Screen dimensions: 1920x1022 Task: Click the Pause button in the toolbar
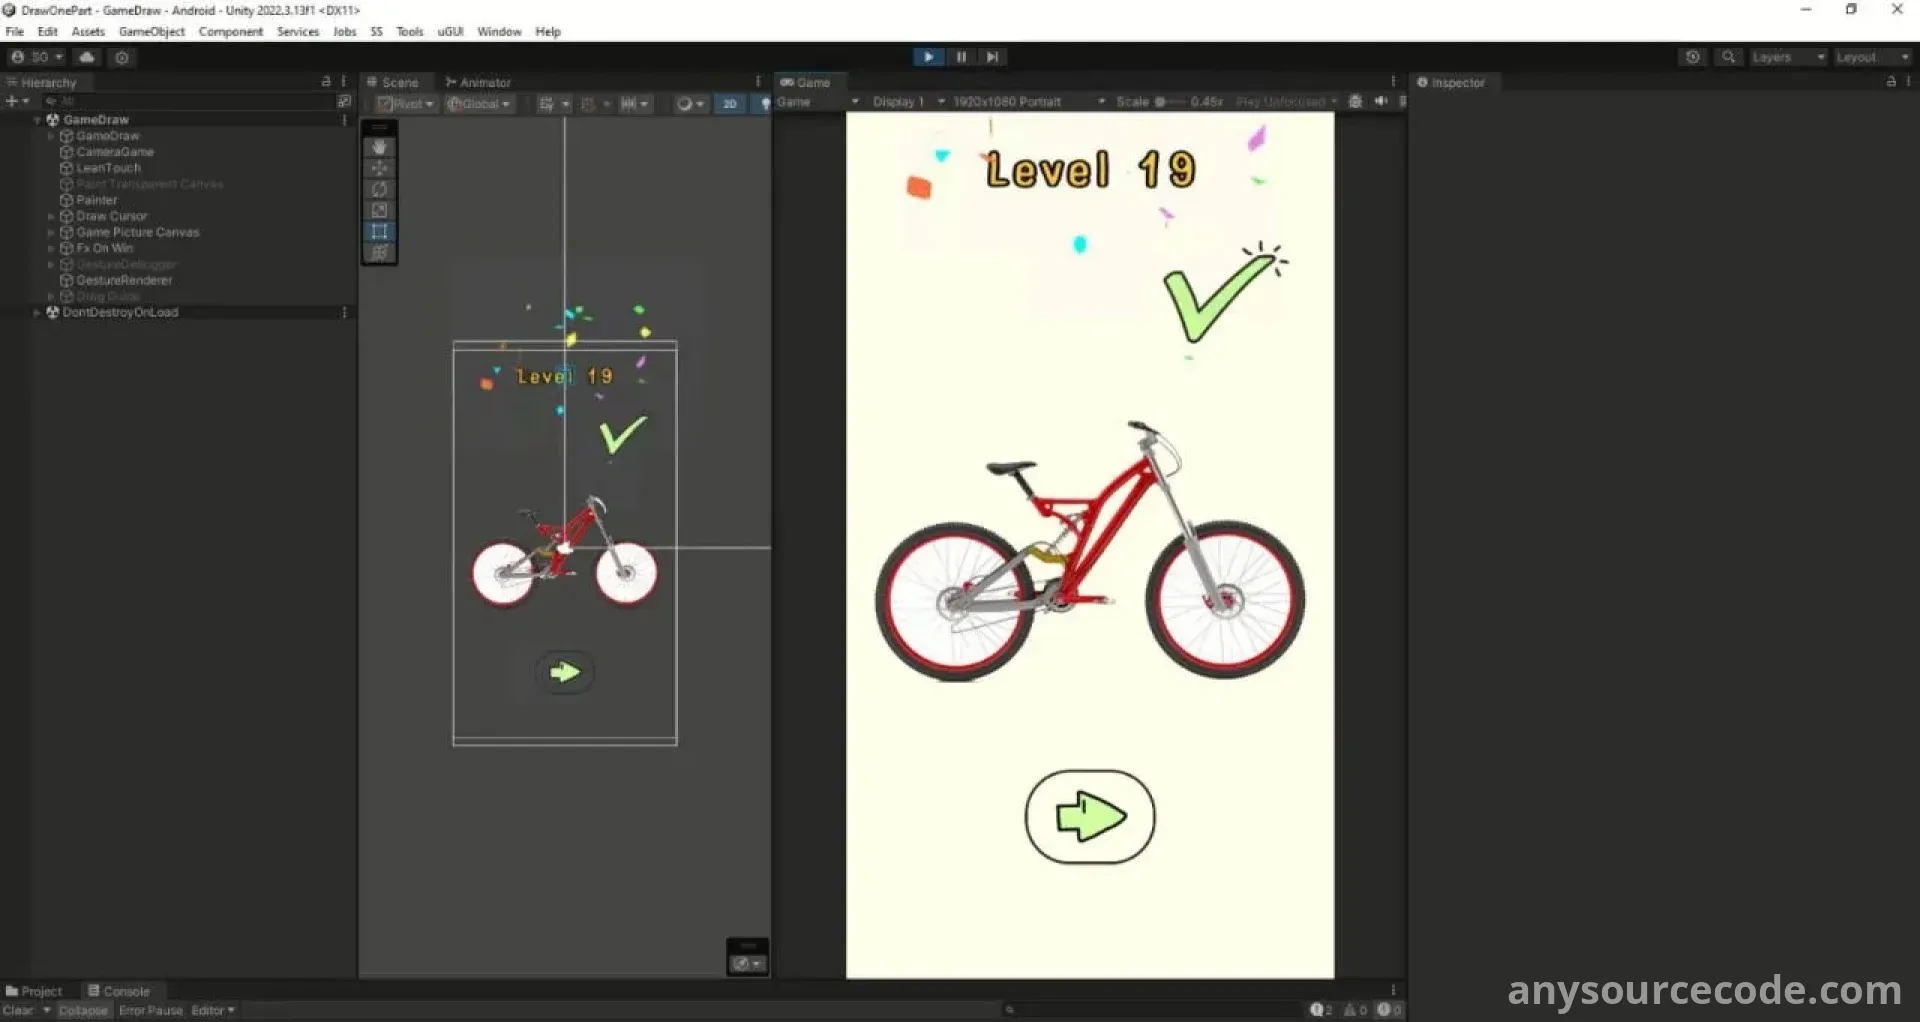pos(961,57)
